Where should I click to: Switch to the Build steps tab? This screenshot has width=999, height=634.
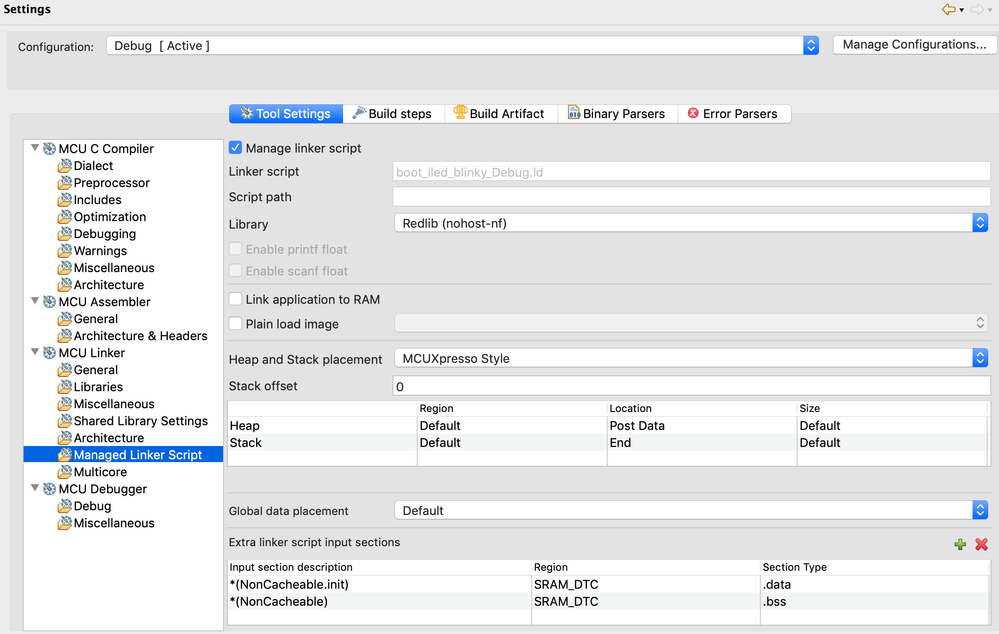click(391, 114)
